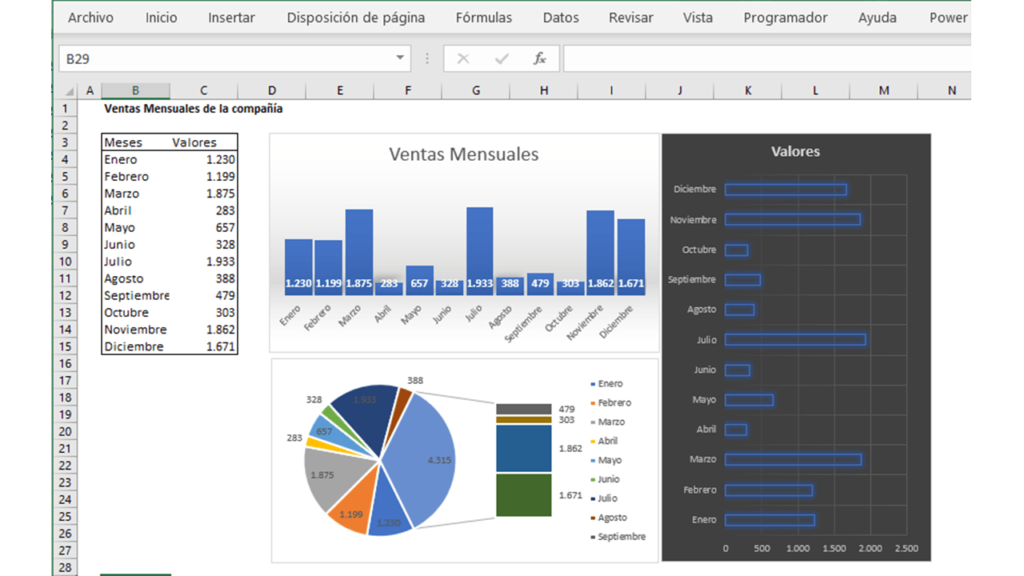
Task: Click the Valores title on dark chart
Action: click(x=795, y=152)
